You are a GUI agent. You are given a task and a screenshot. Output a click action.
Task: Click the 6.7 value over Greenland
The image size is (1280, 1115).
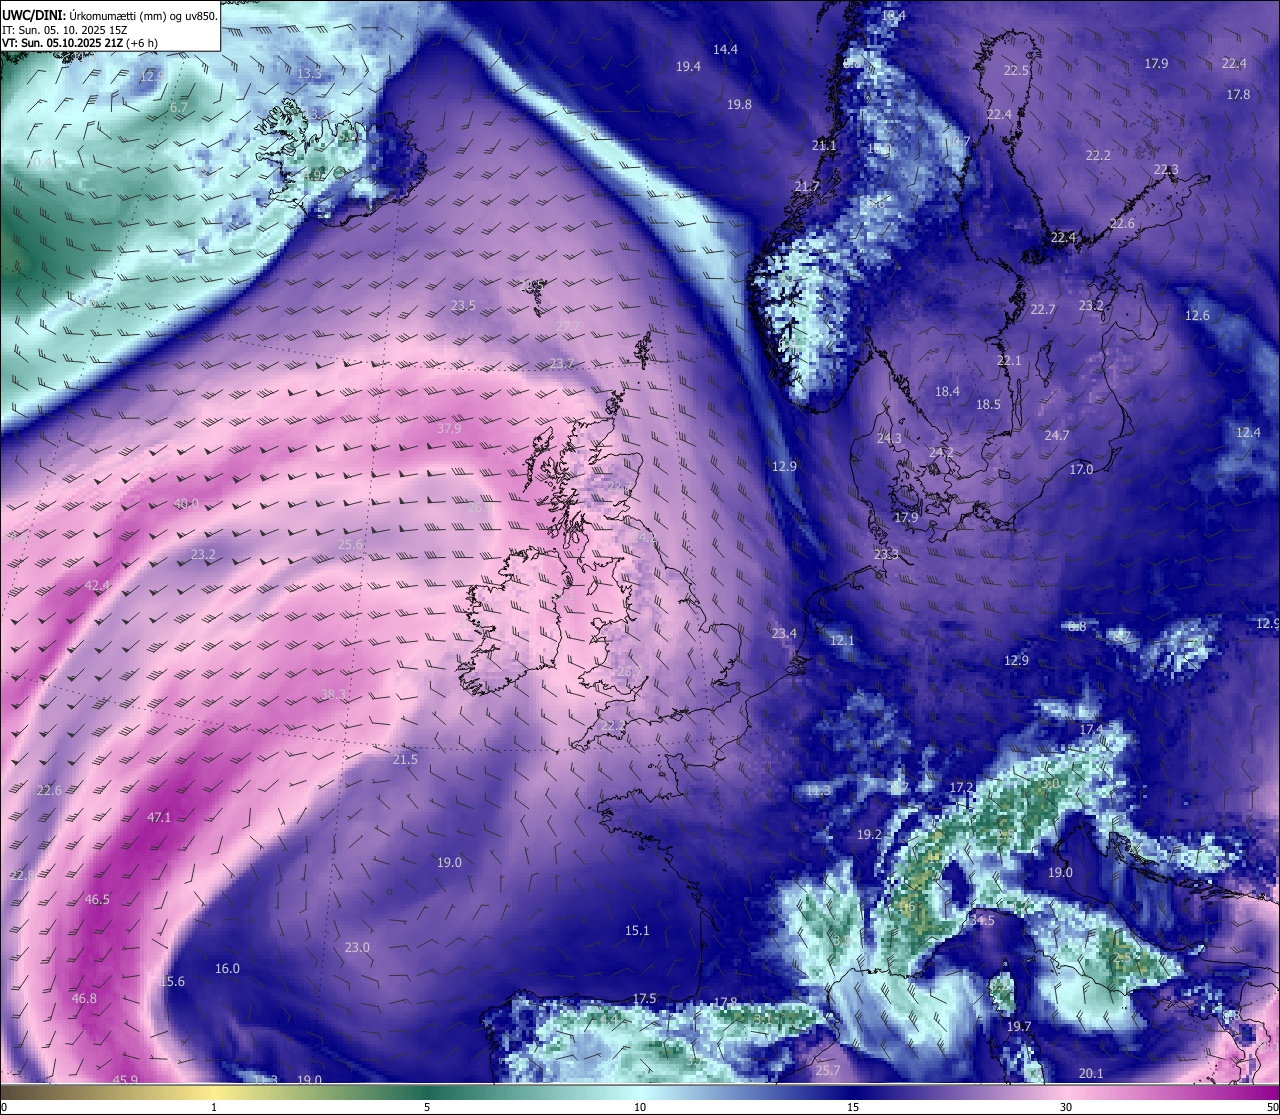coord(179,107)
